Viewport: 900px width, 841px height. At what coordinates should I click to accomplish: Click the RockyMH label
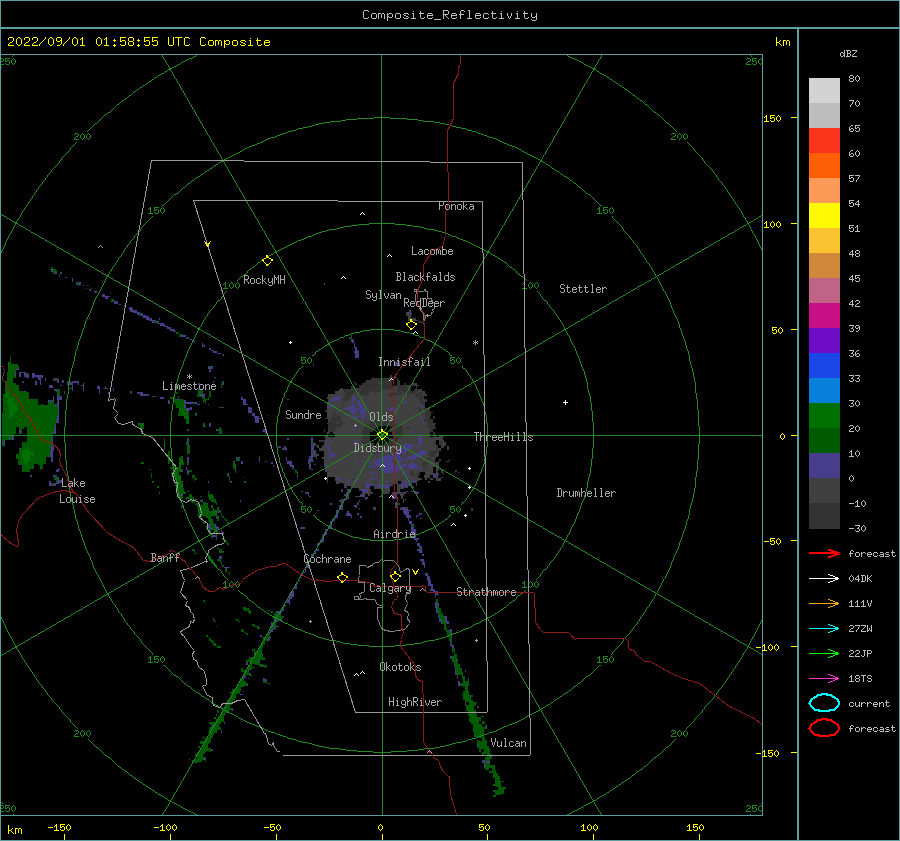[x=264, y=280]
